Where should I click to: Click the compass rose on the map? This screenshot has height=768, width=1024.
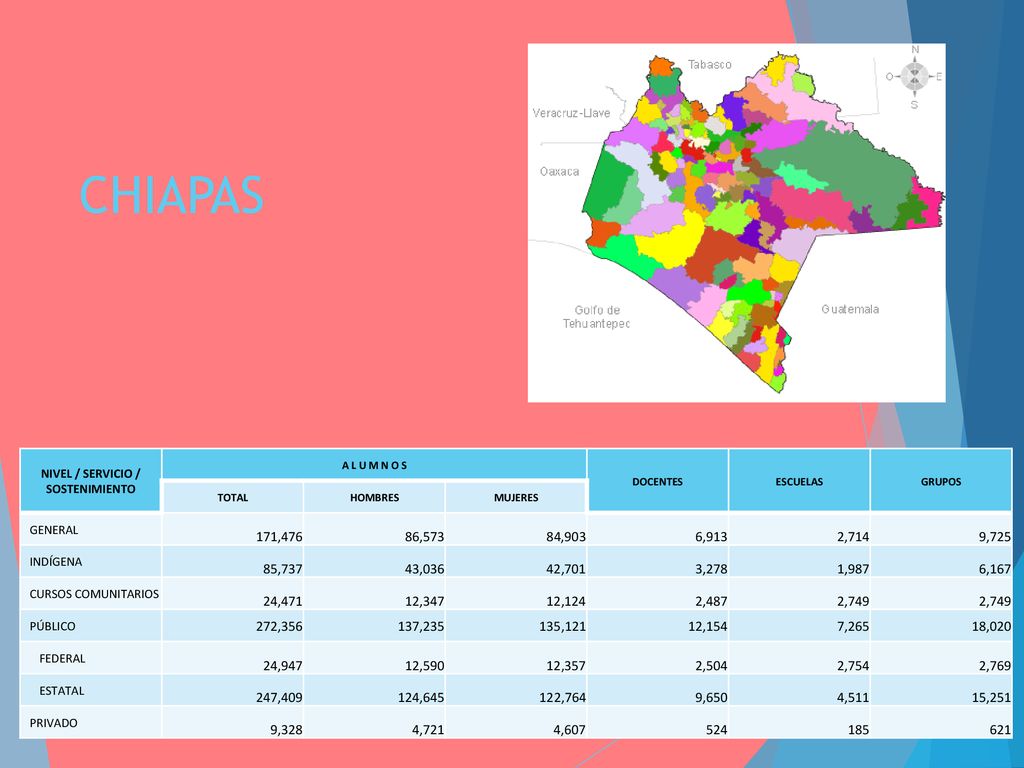[914, 76]
